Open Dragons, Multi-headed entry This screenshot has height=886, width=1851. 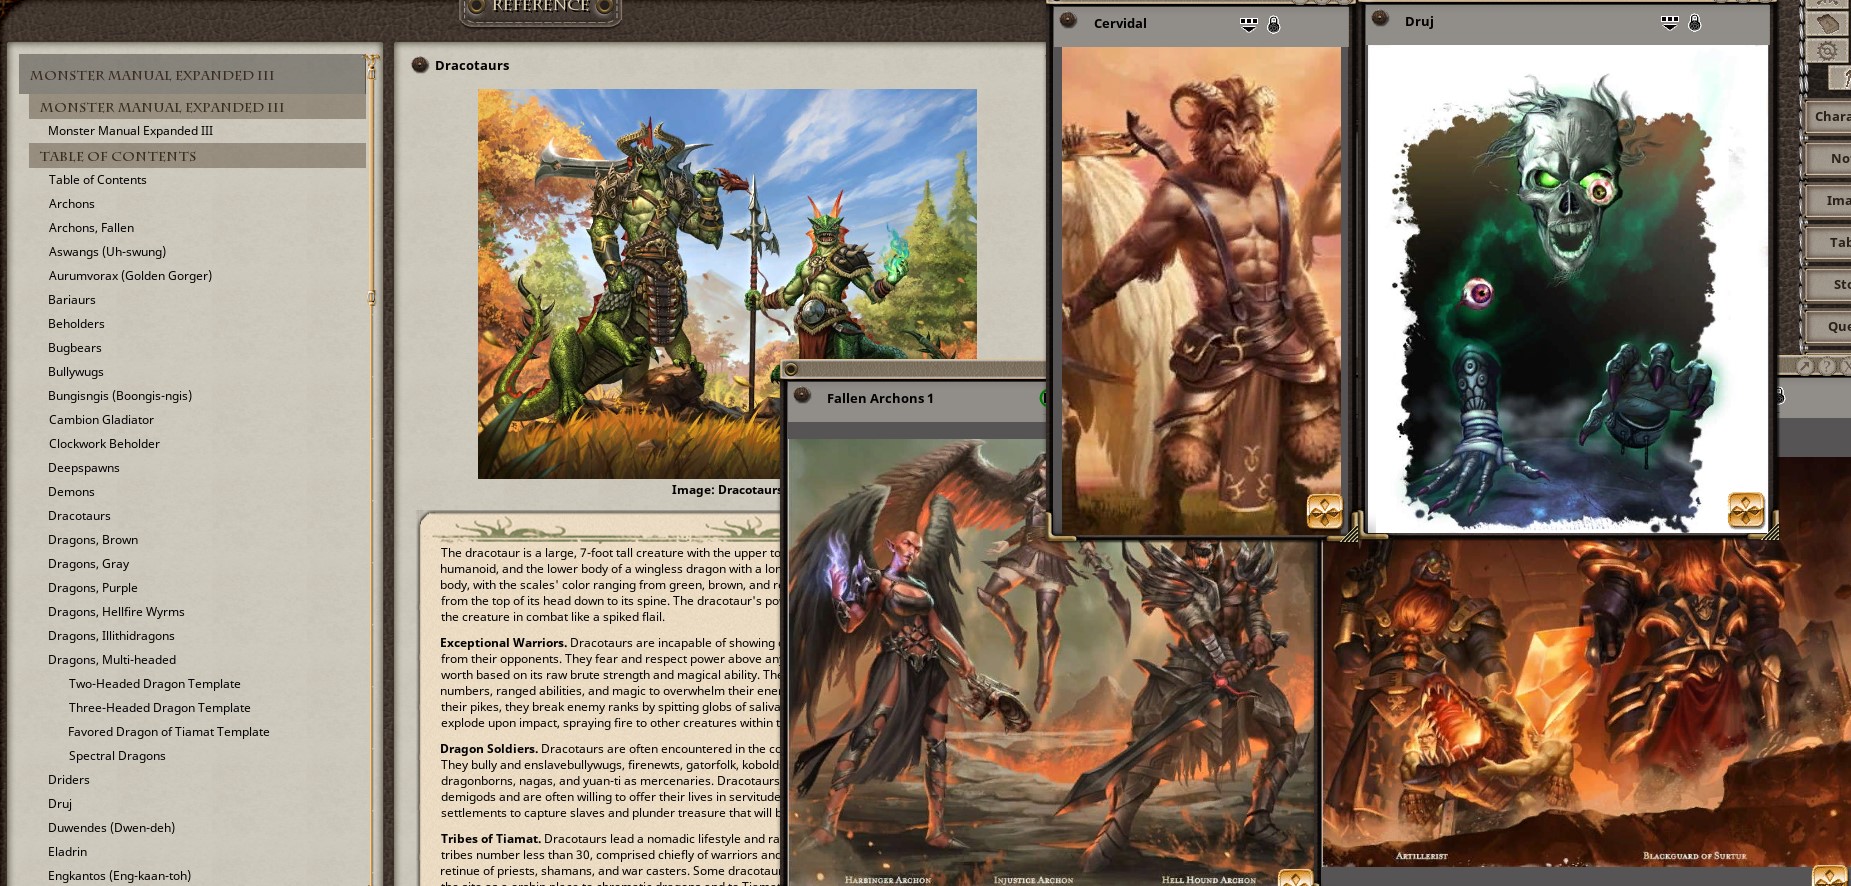click(x=112, y=660)
